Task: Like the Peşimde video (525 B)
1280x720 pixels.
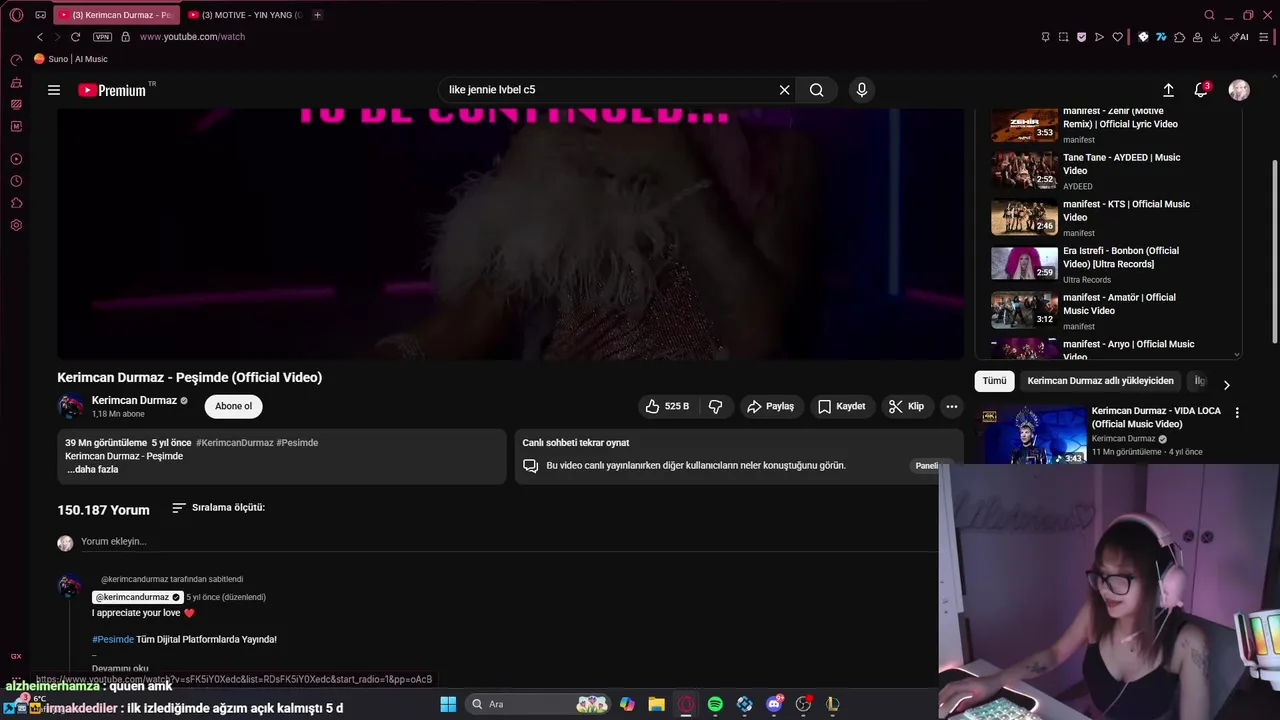Action: click(668, 406)
